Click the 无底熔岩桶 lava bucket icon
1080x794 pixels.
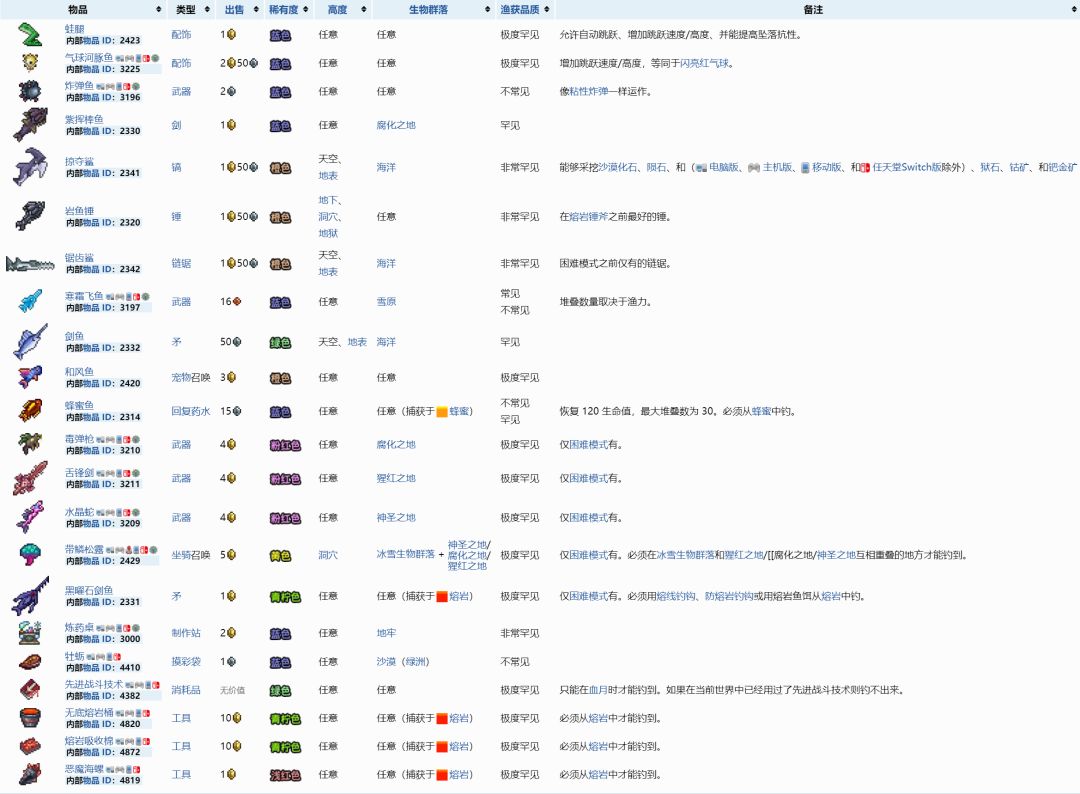[x=30, y=718]
